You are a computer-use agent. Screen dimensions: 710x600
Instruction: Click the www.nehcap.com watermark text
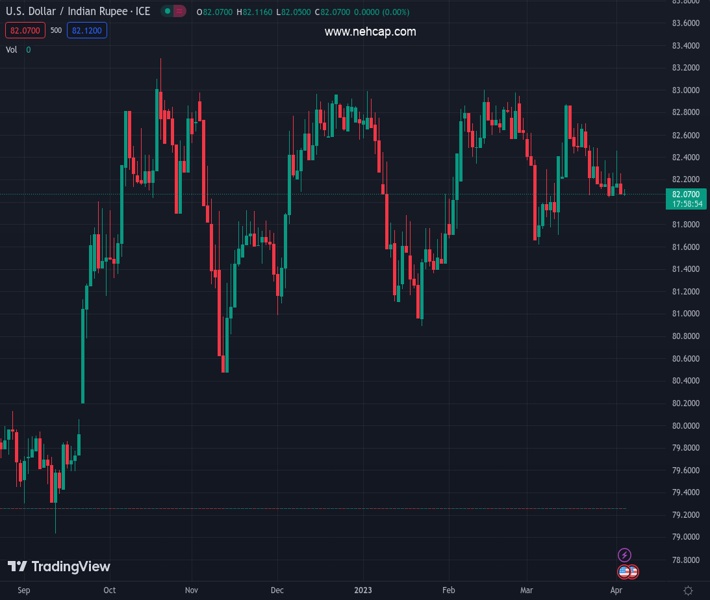(370, 32)
